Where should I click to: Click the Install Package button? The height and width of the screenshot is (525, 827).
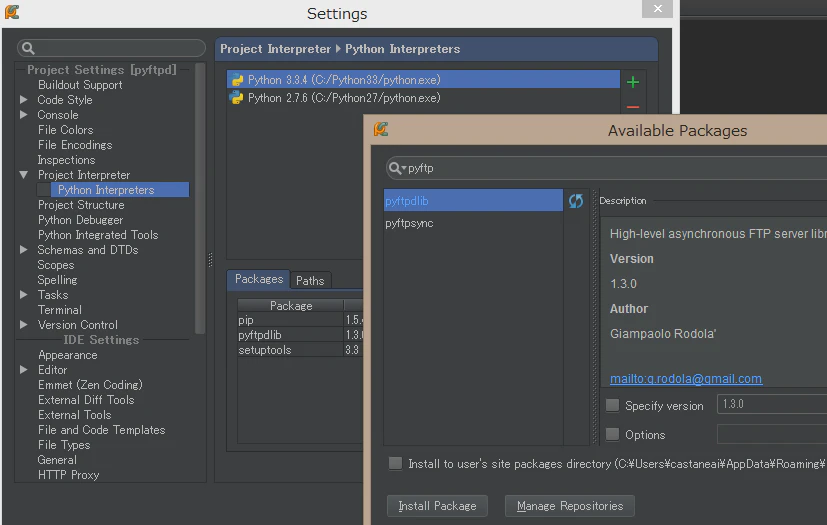tap(437, 505)
